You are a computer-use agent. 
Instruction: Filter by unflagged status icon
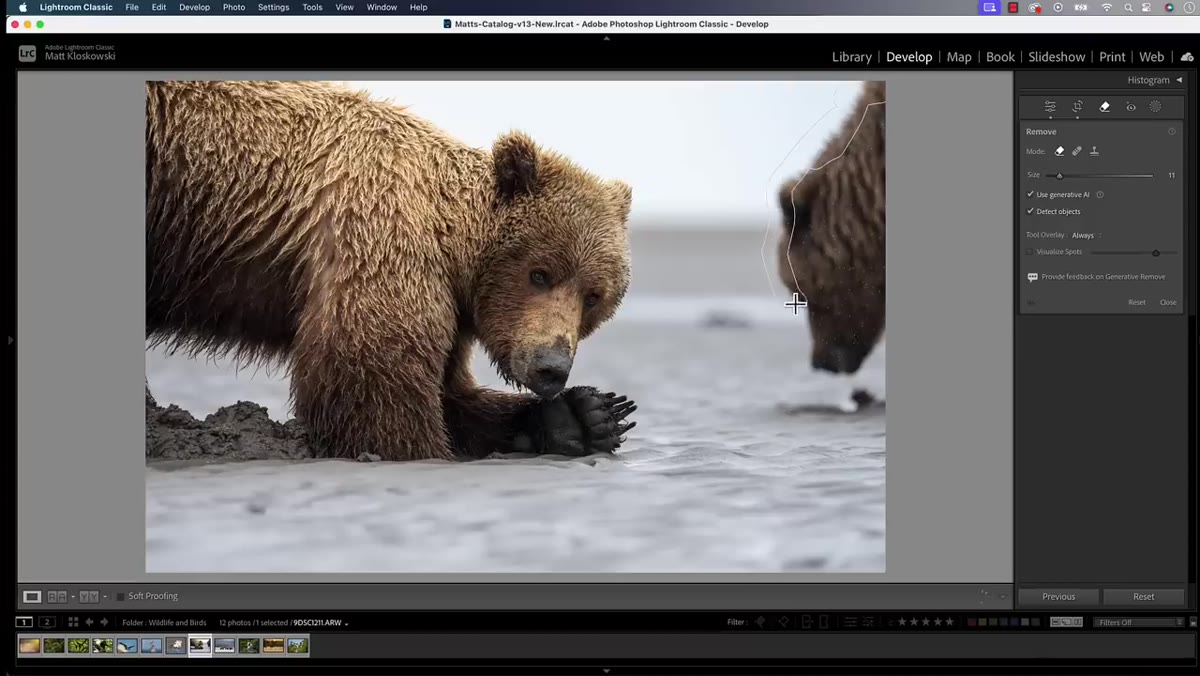tap(783, 622)
